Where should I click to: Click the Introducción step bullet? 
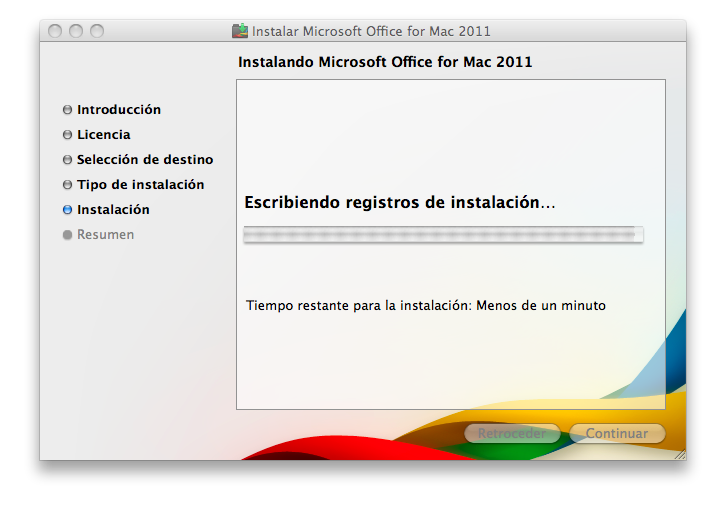click(68, 110)
